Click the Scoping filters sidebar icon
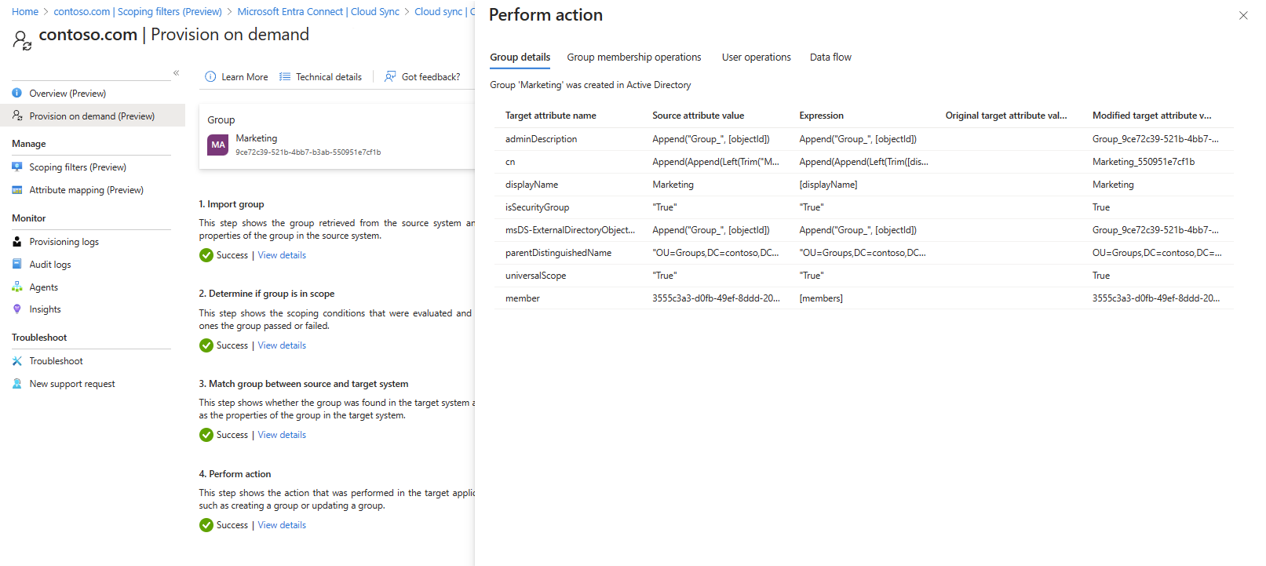This screenshot has width=1266, height=566. click(x=17, y=167)
